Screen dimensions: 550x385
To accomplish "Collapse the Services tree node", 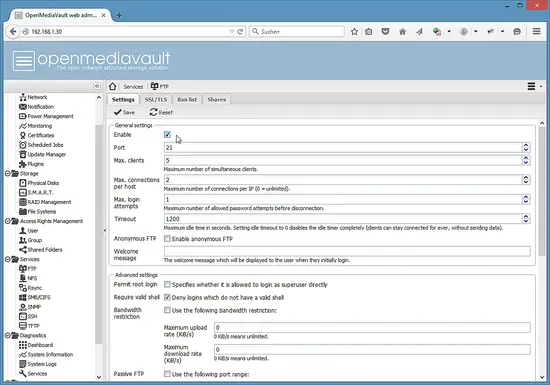I will point(7,259).
